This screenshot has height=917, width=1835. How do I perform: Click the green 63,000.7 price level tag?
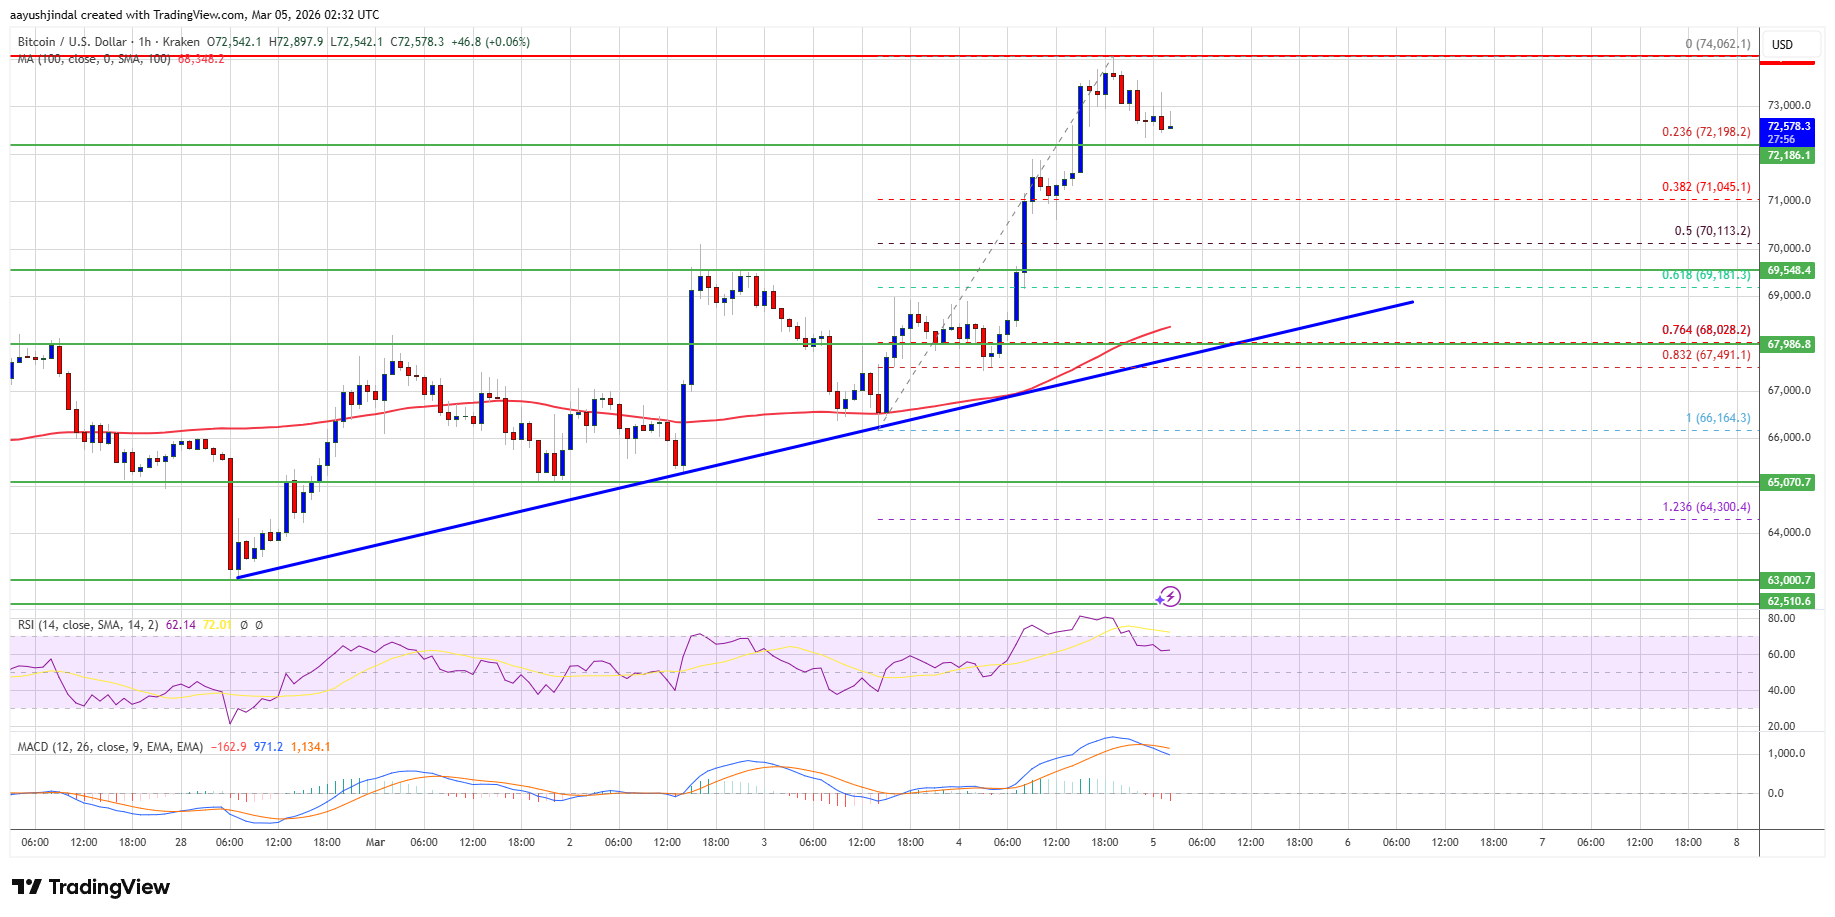point(1788,580)
